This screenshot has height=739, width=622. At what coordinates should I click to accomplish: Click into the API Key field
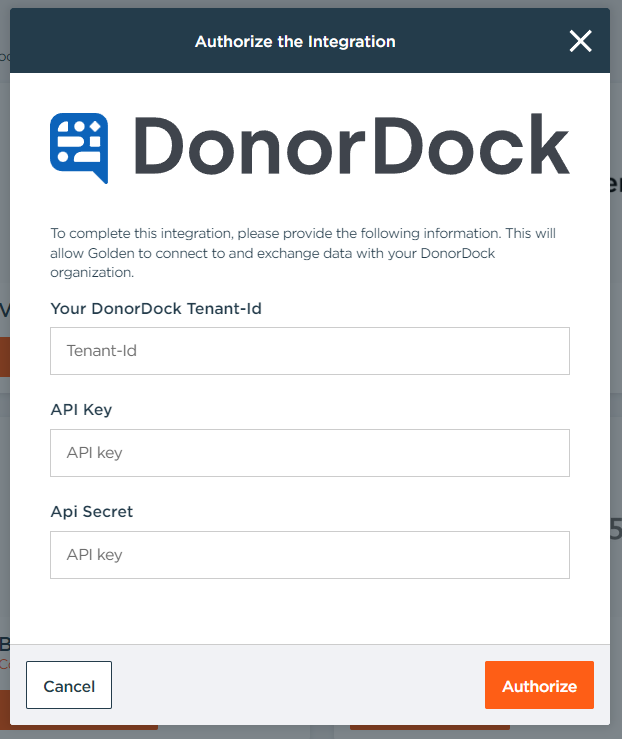click(310, 453)
